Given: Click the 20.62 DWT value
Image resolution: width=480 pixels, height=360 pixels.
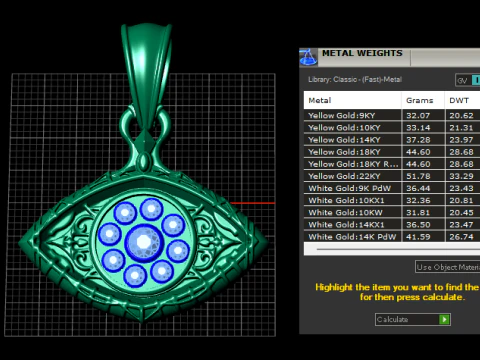Looking at the screenshot, I should click(x=461, y=116).
